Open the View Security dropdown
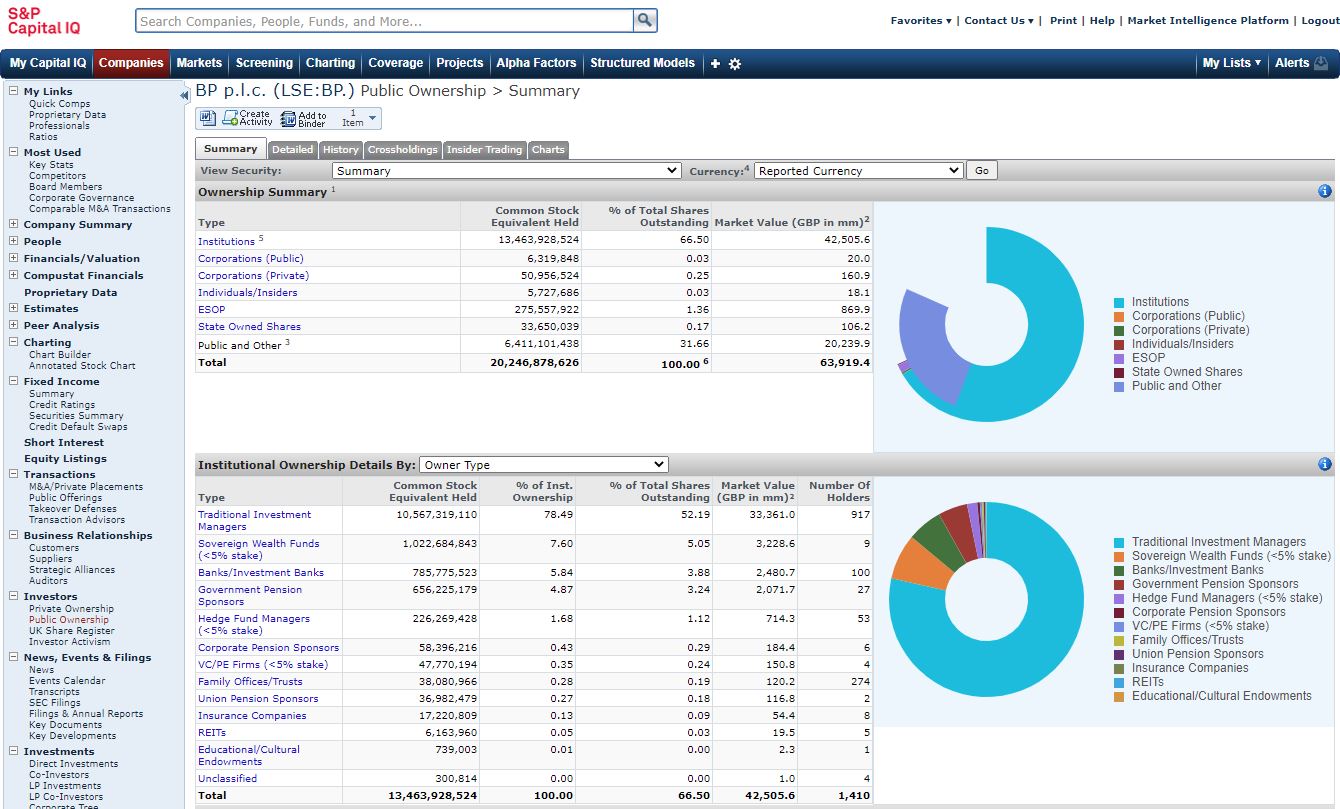Viewport: 1340px width, 809px height. coord(507,171)
